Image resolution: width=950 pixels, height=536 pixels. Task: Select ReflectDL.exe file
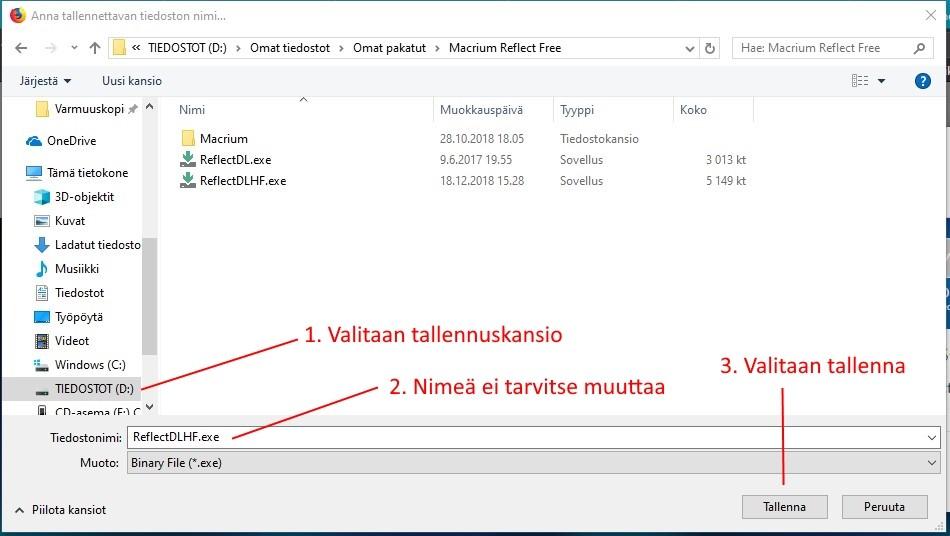(x=235, y=160)
